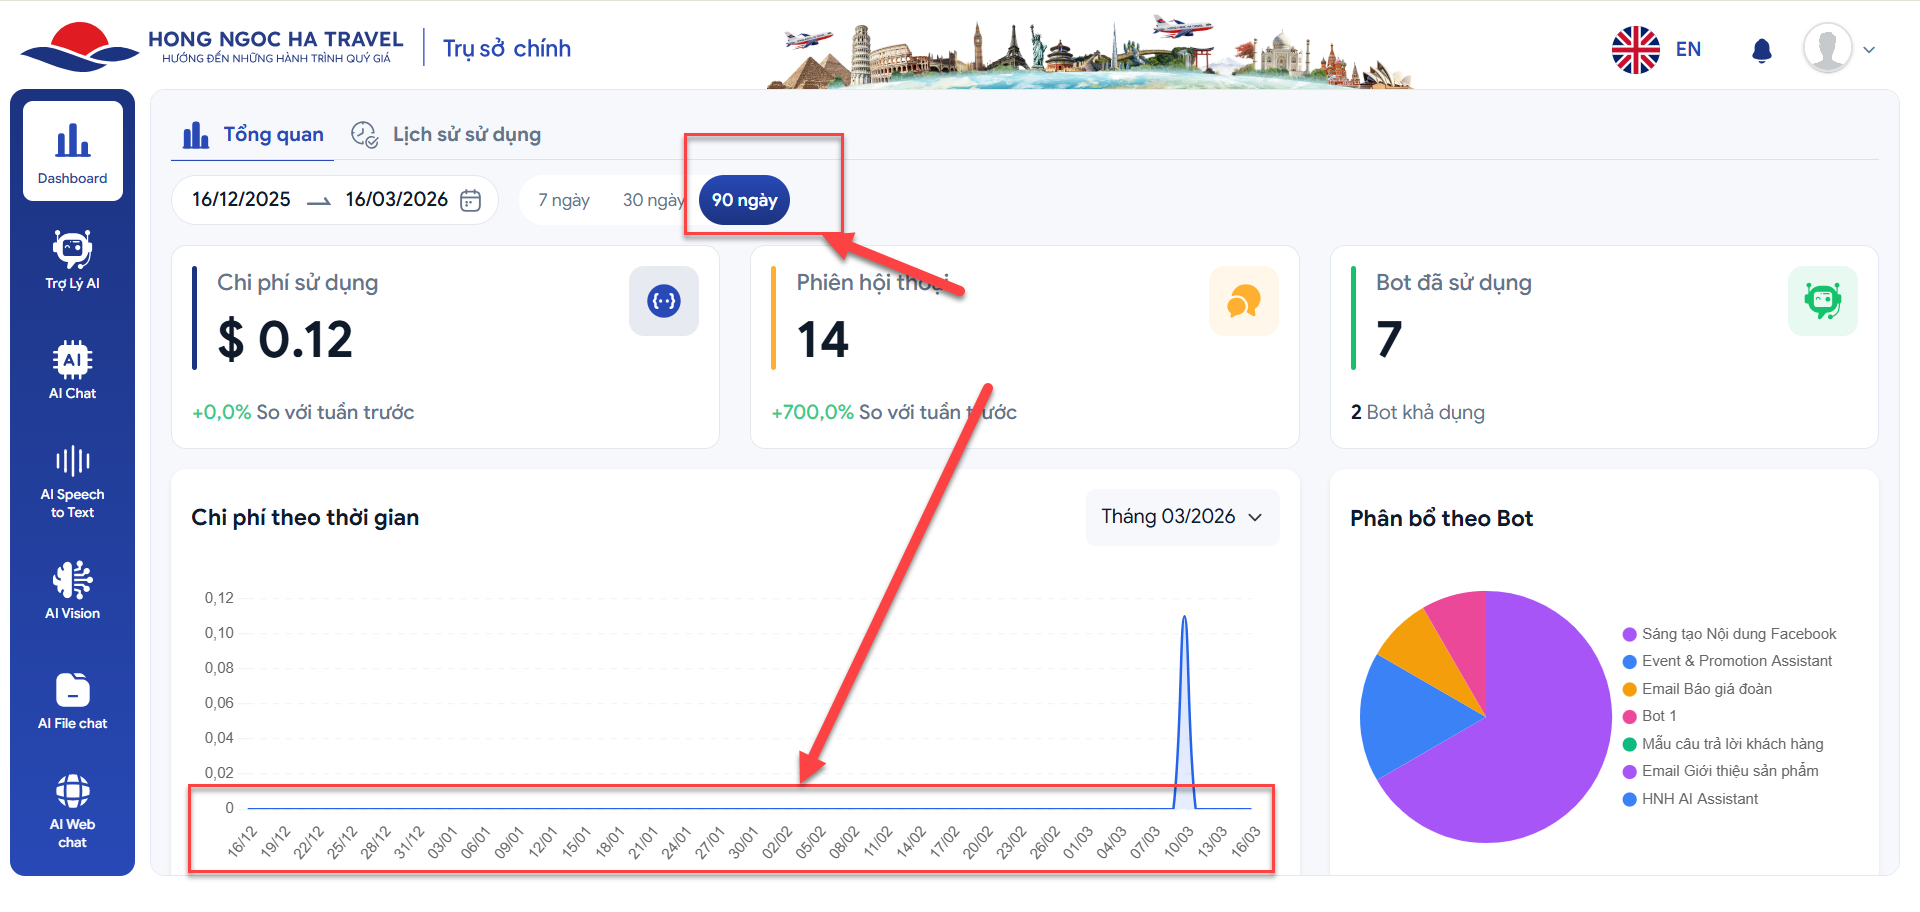Click the Email Báo giá đoàn legend swatch
The height and width of the screenshot is (912, 1920).
coord(1630,689)
